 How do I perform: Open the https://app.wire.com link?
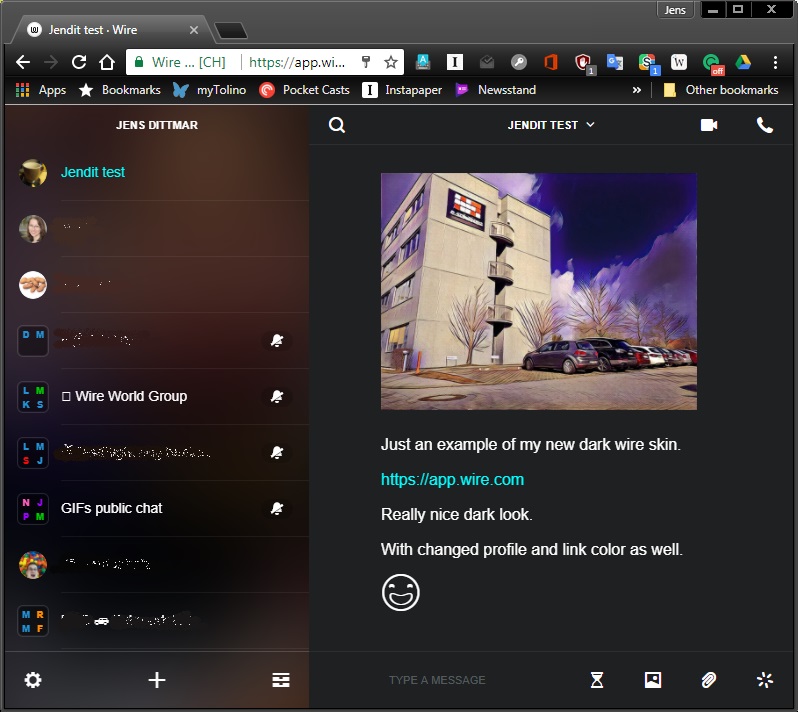point(452,479)
